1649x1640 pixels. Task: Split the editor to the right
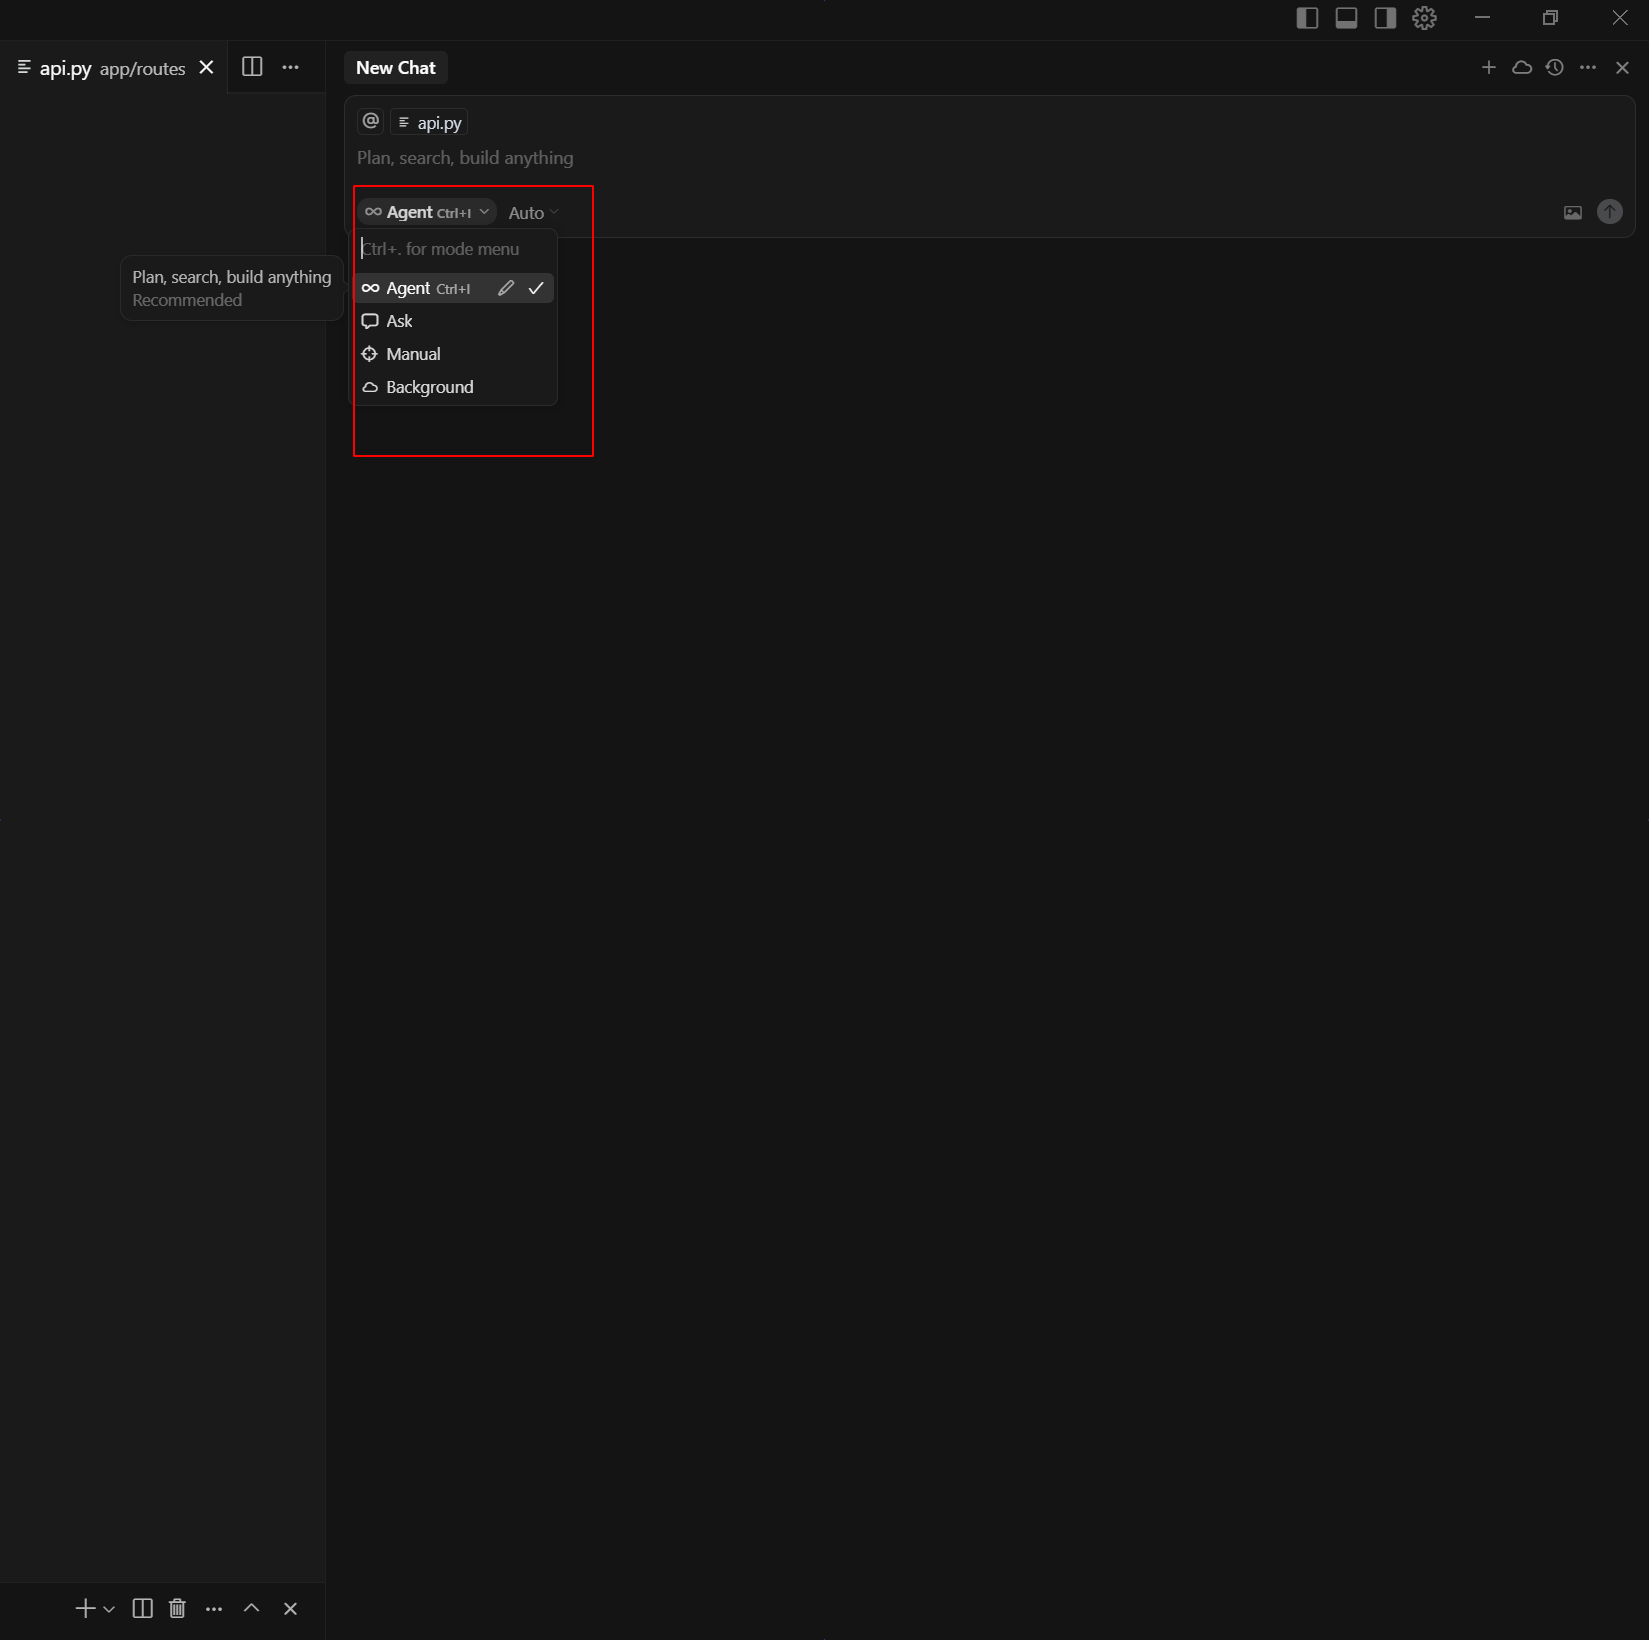tap(252, 67)
